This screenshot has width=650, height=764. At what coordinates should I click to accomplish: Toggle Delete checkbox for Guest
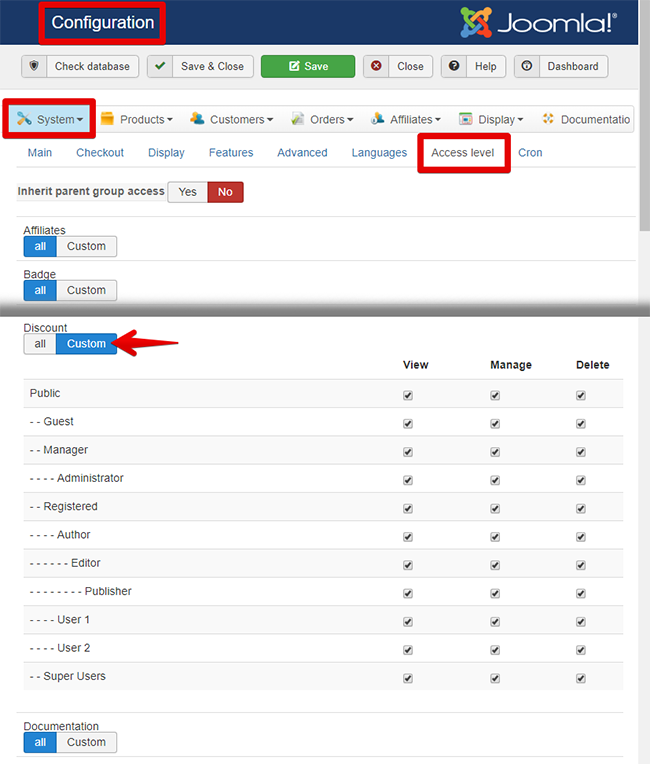pos(581,423)
